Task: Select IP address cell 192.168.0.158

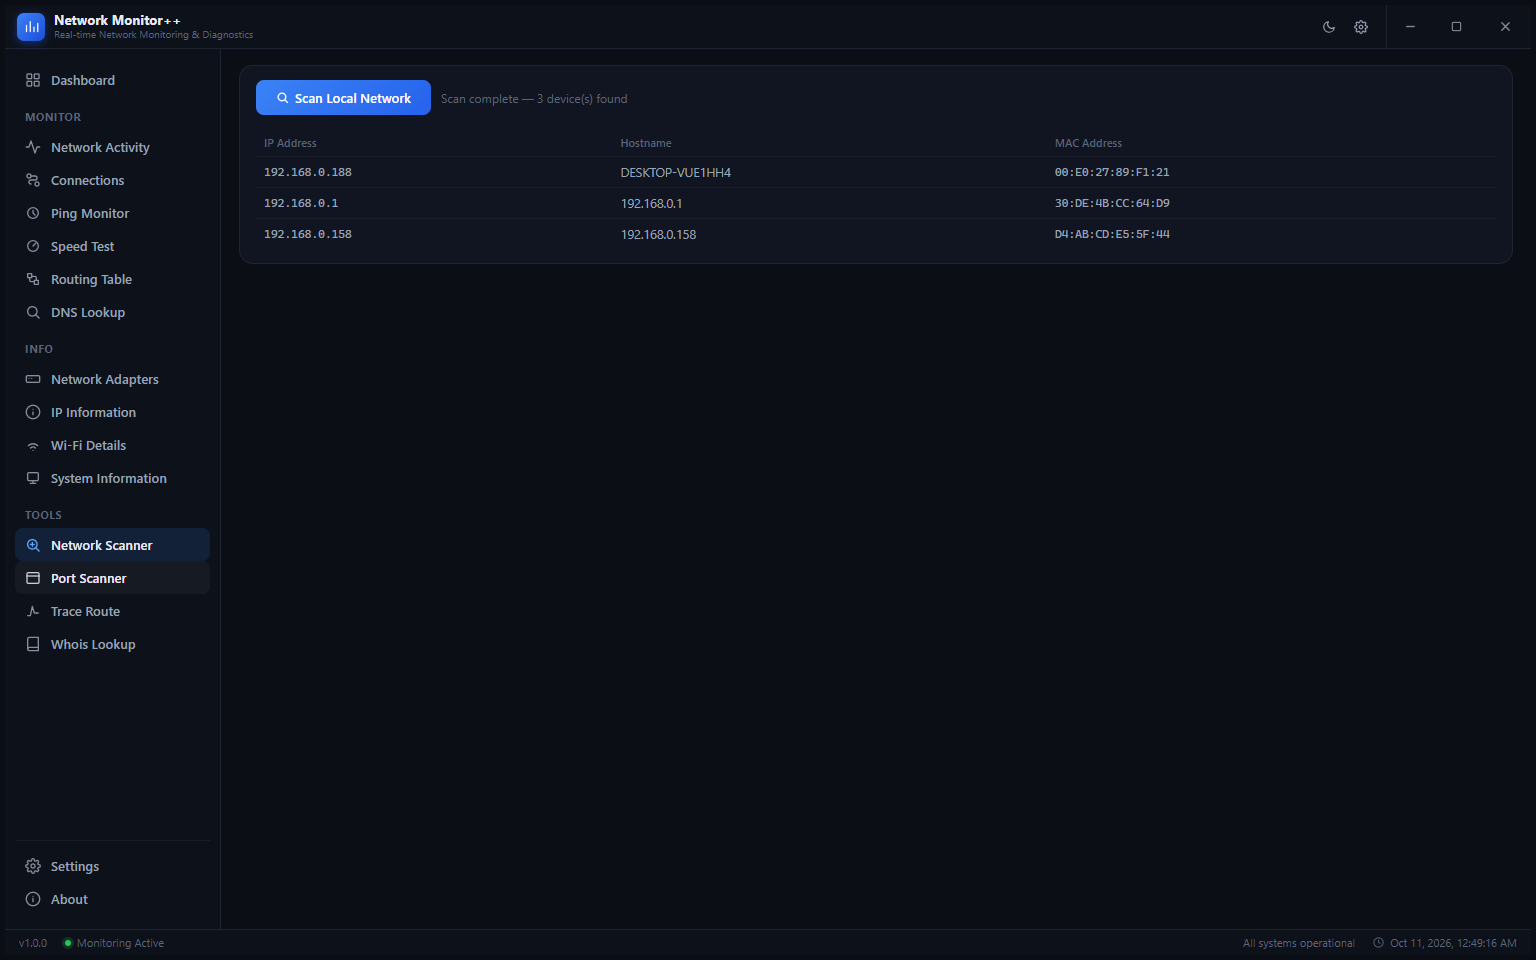Action: point(308,234)
